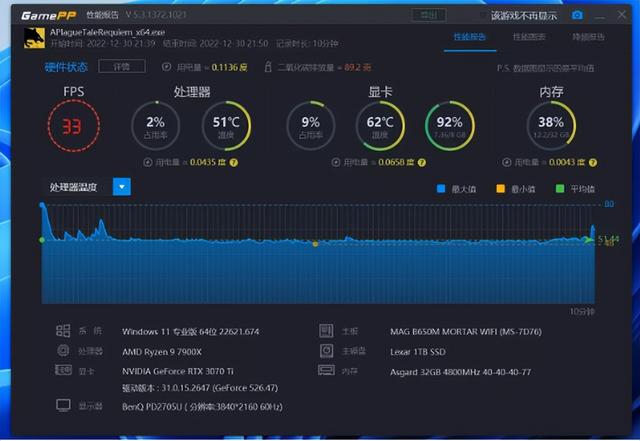Viewport: 640px width, 441px height.
Task: Click the processor temperature gauge showing 51°C
Action: (x=226, y=126)
